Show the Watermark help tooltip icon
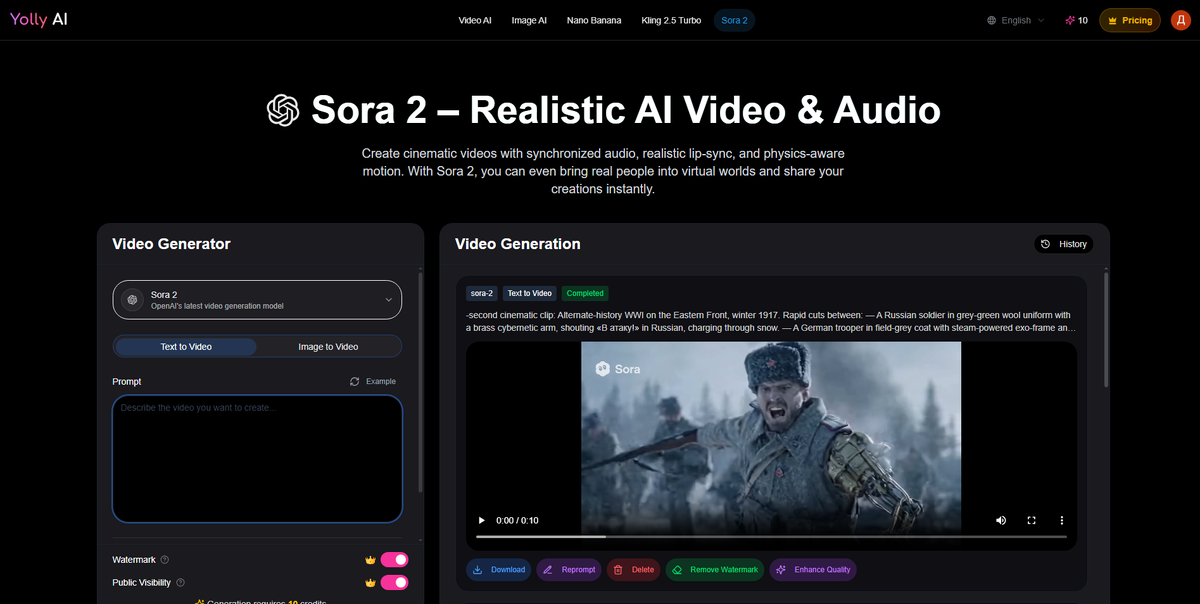Screen dimensions: 1200x604 coord(165,560)
